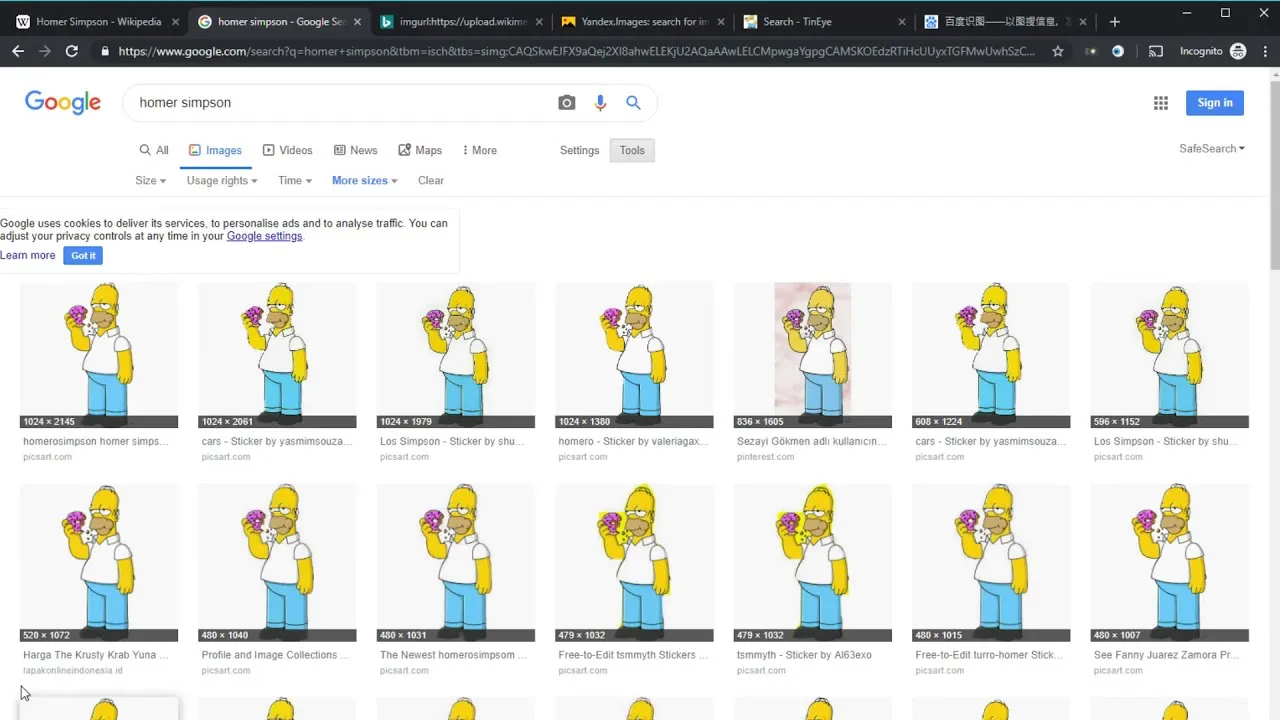Clear all search filters
This screenshot has height=720, width=1280.
(x=430, y=180)
